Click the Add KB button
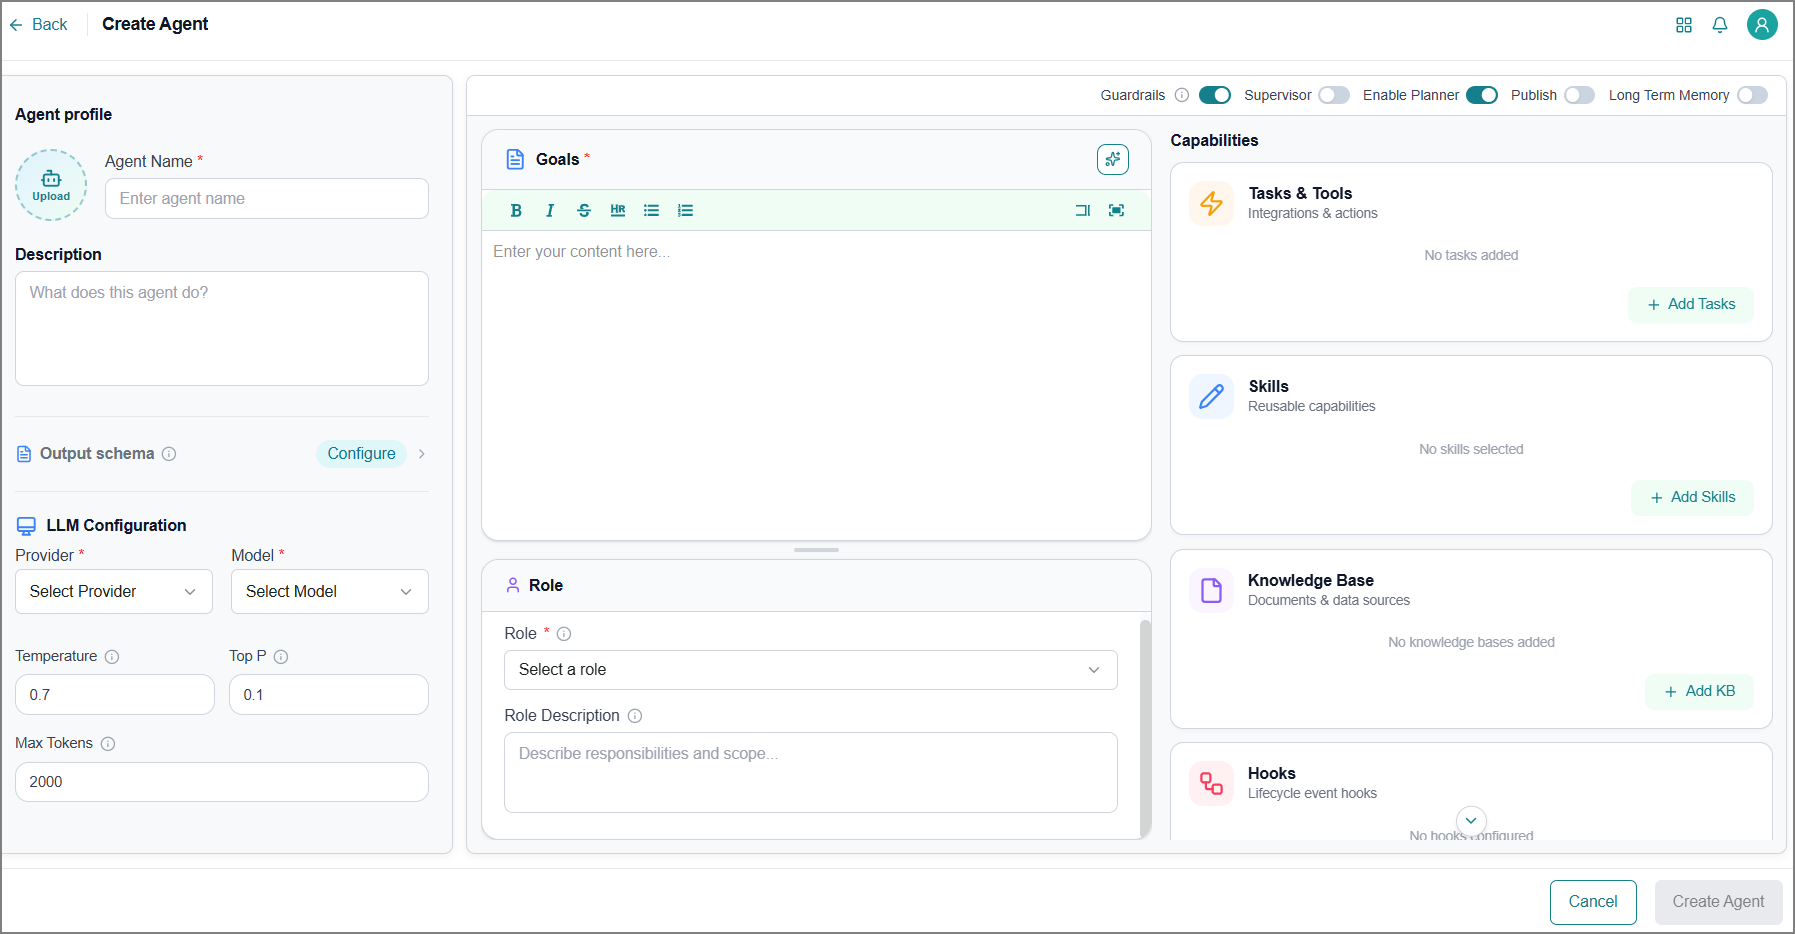This screenshot has height=934, width=1795. point(1699,691)
